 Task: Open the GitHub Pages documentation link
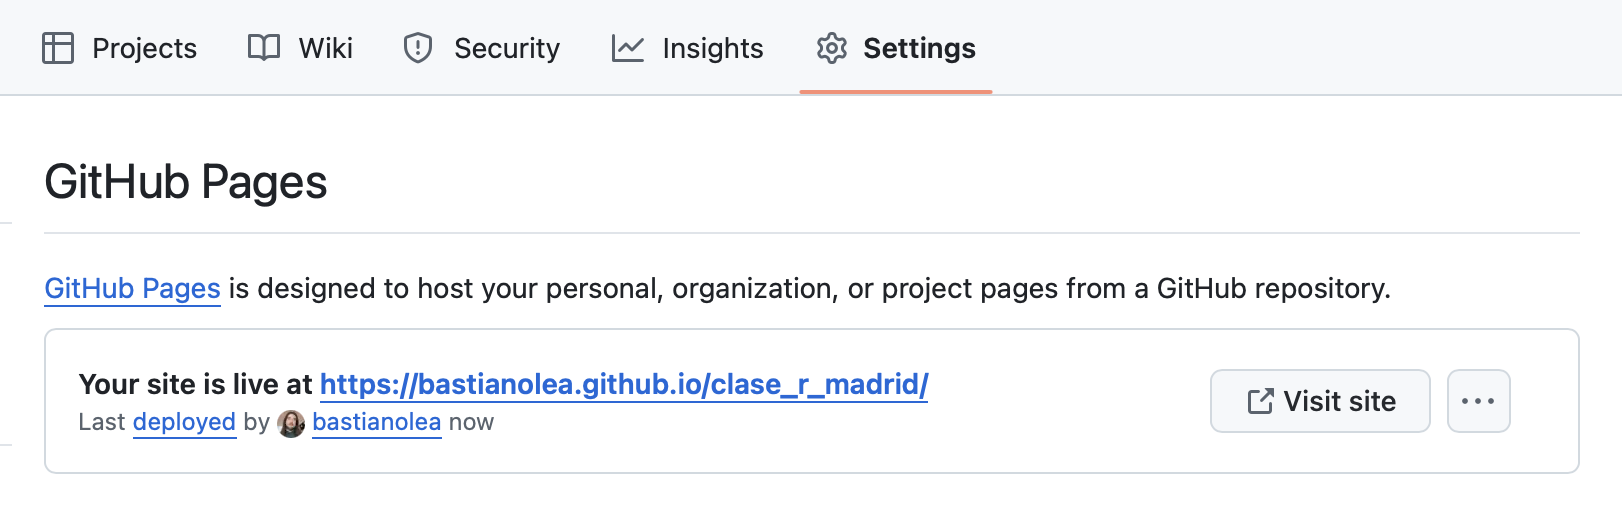pyautogui.click(x=133, y=288)
